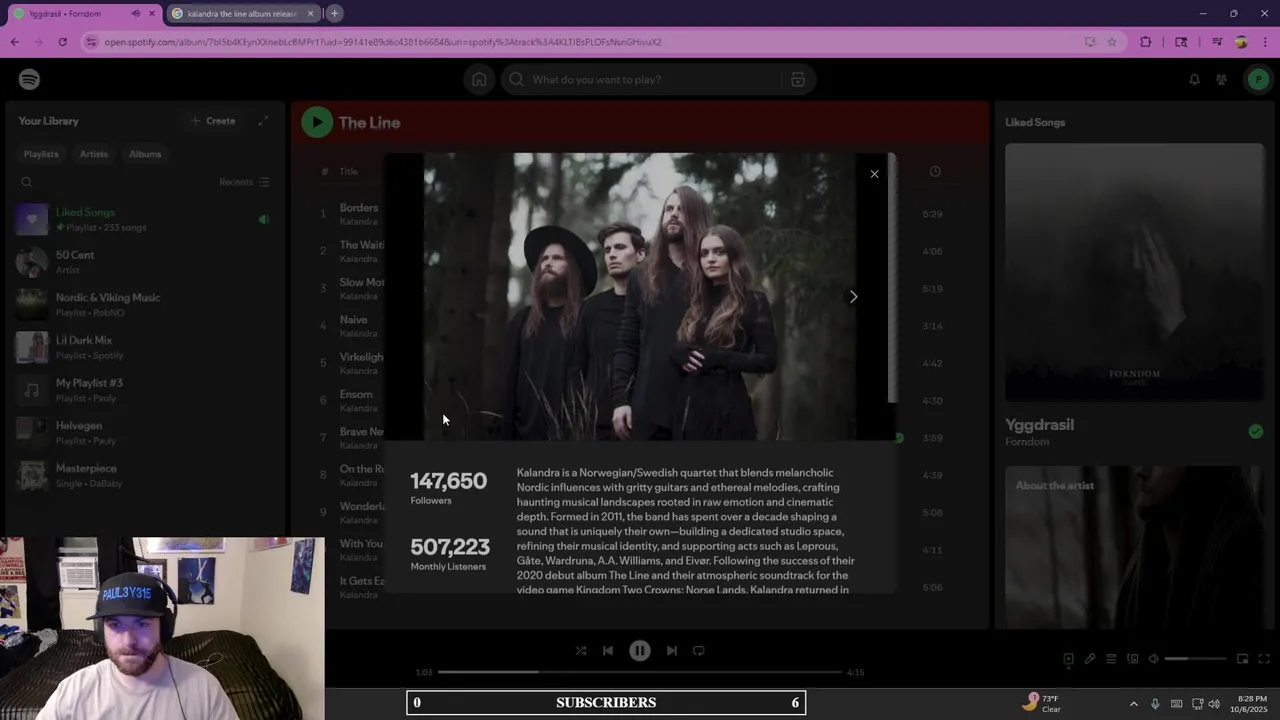This screenshot has width=1280, height=720.
Task: Open a new browser tab
Action: 334,14
